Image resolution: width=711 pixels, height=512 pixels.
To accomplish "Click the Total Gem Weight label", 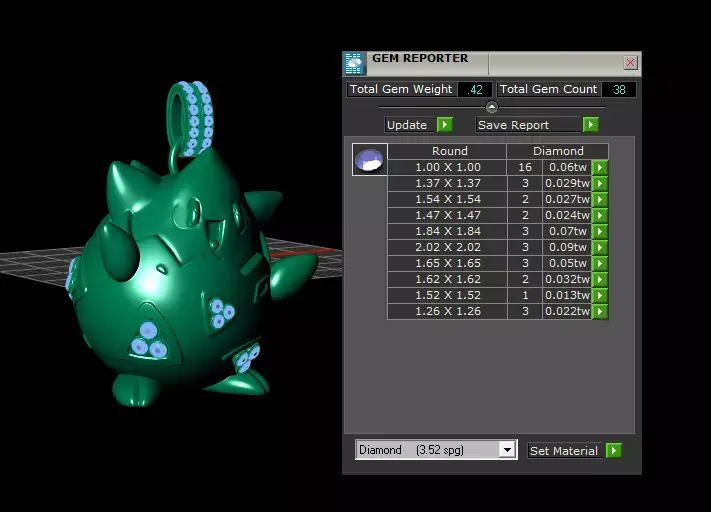I will pyautogui.click(x=401, y=89).
